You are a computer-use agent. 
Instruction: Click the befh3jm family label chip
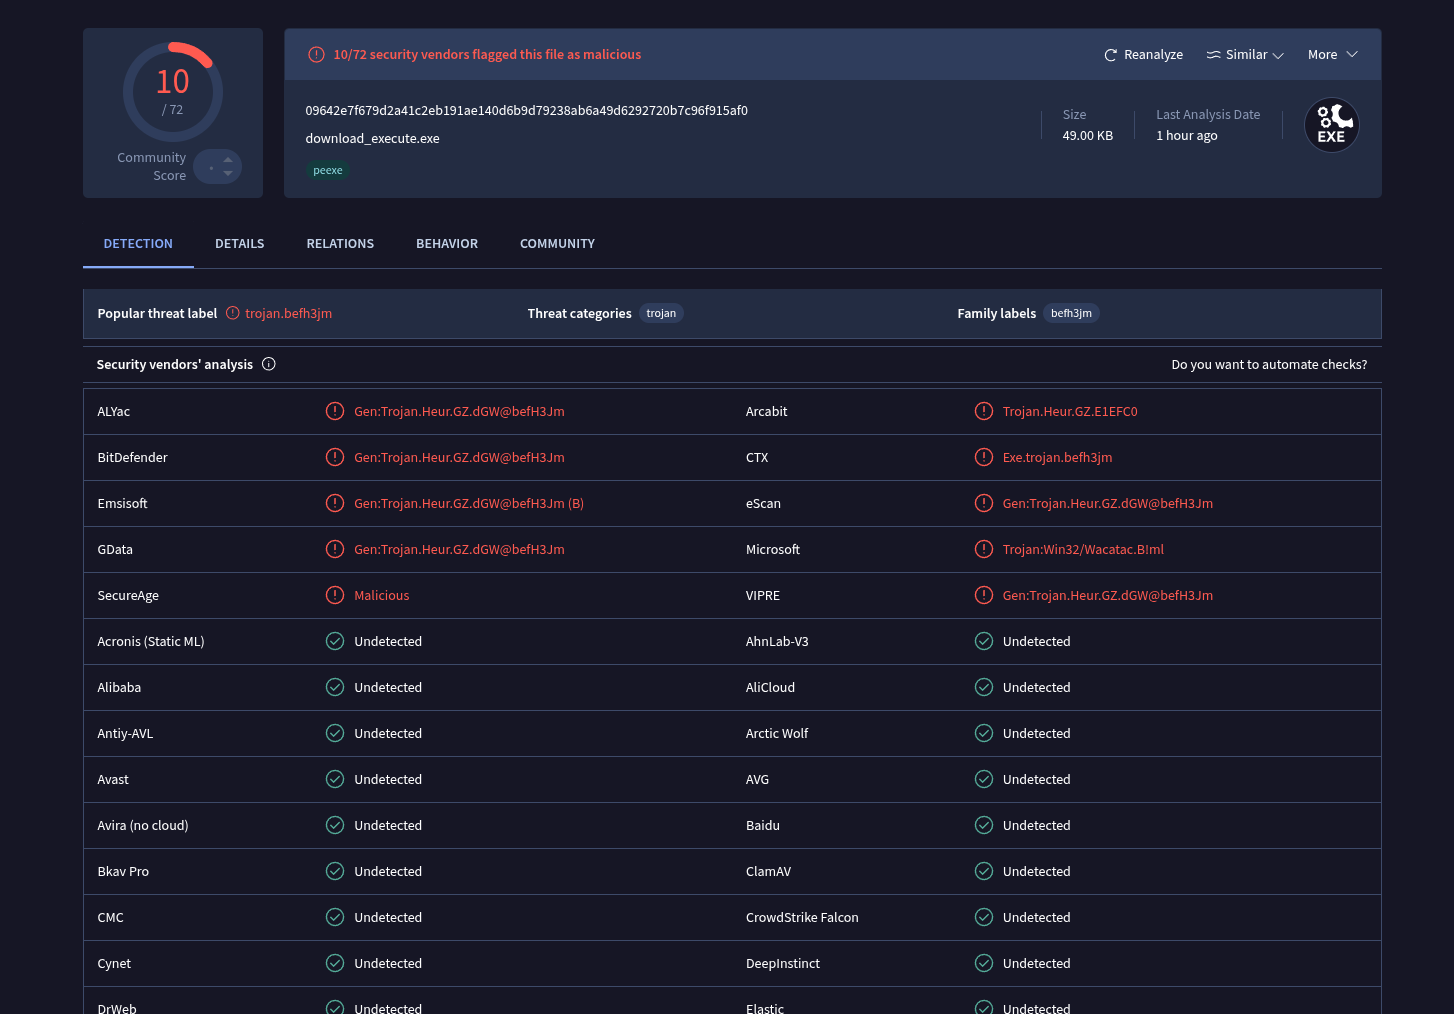tap(1071, 314)
